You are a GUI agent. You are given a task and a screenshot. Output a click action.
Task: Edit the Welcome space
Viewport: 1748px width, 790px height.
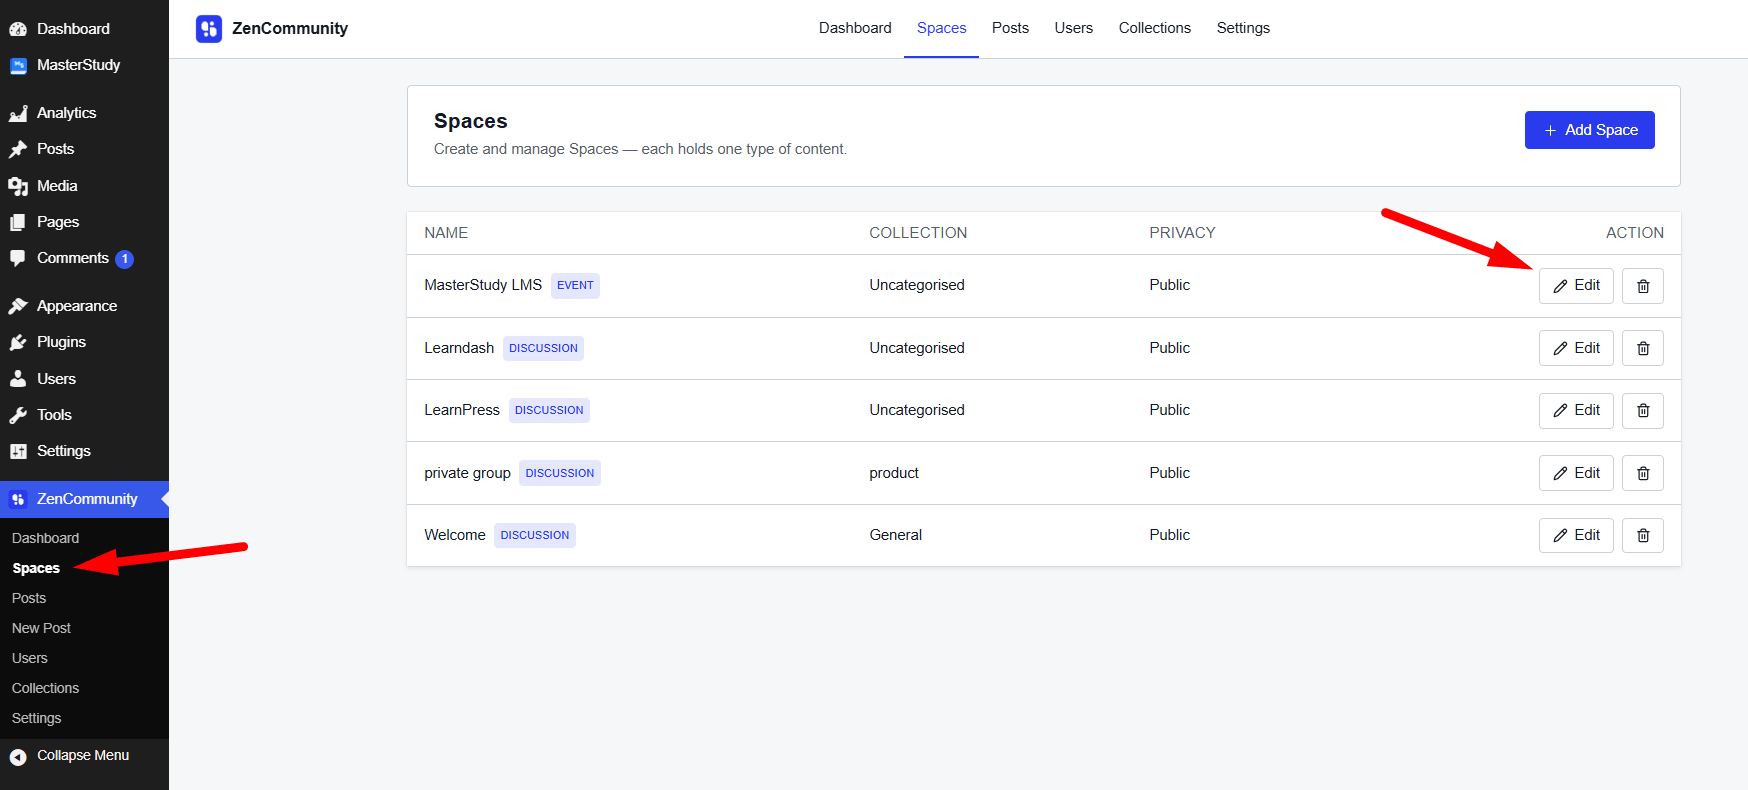1576,535
